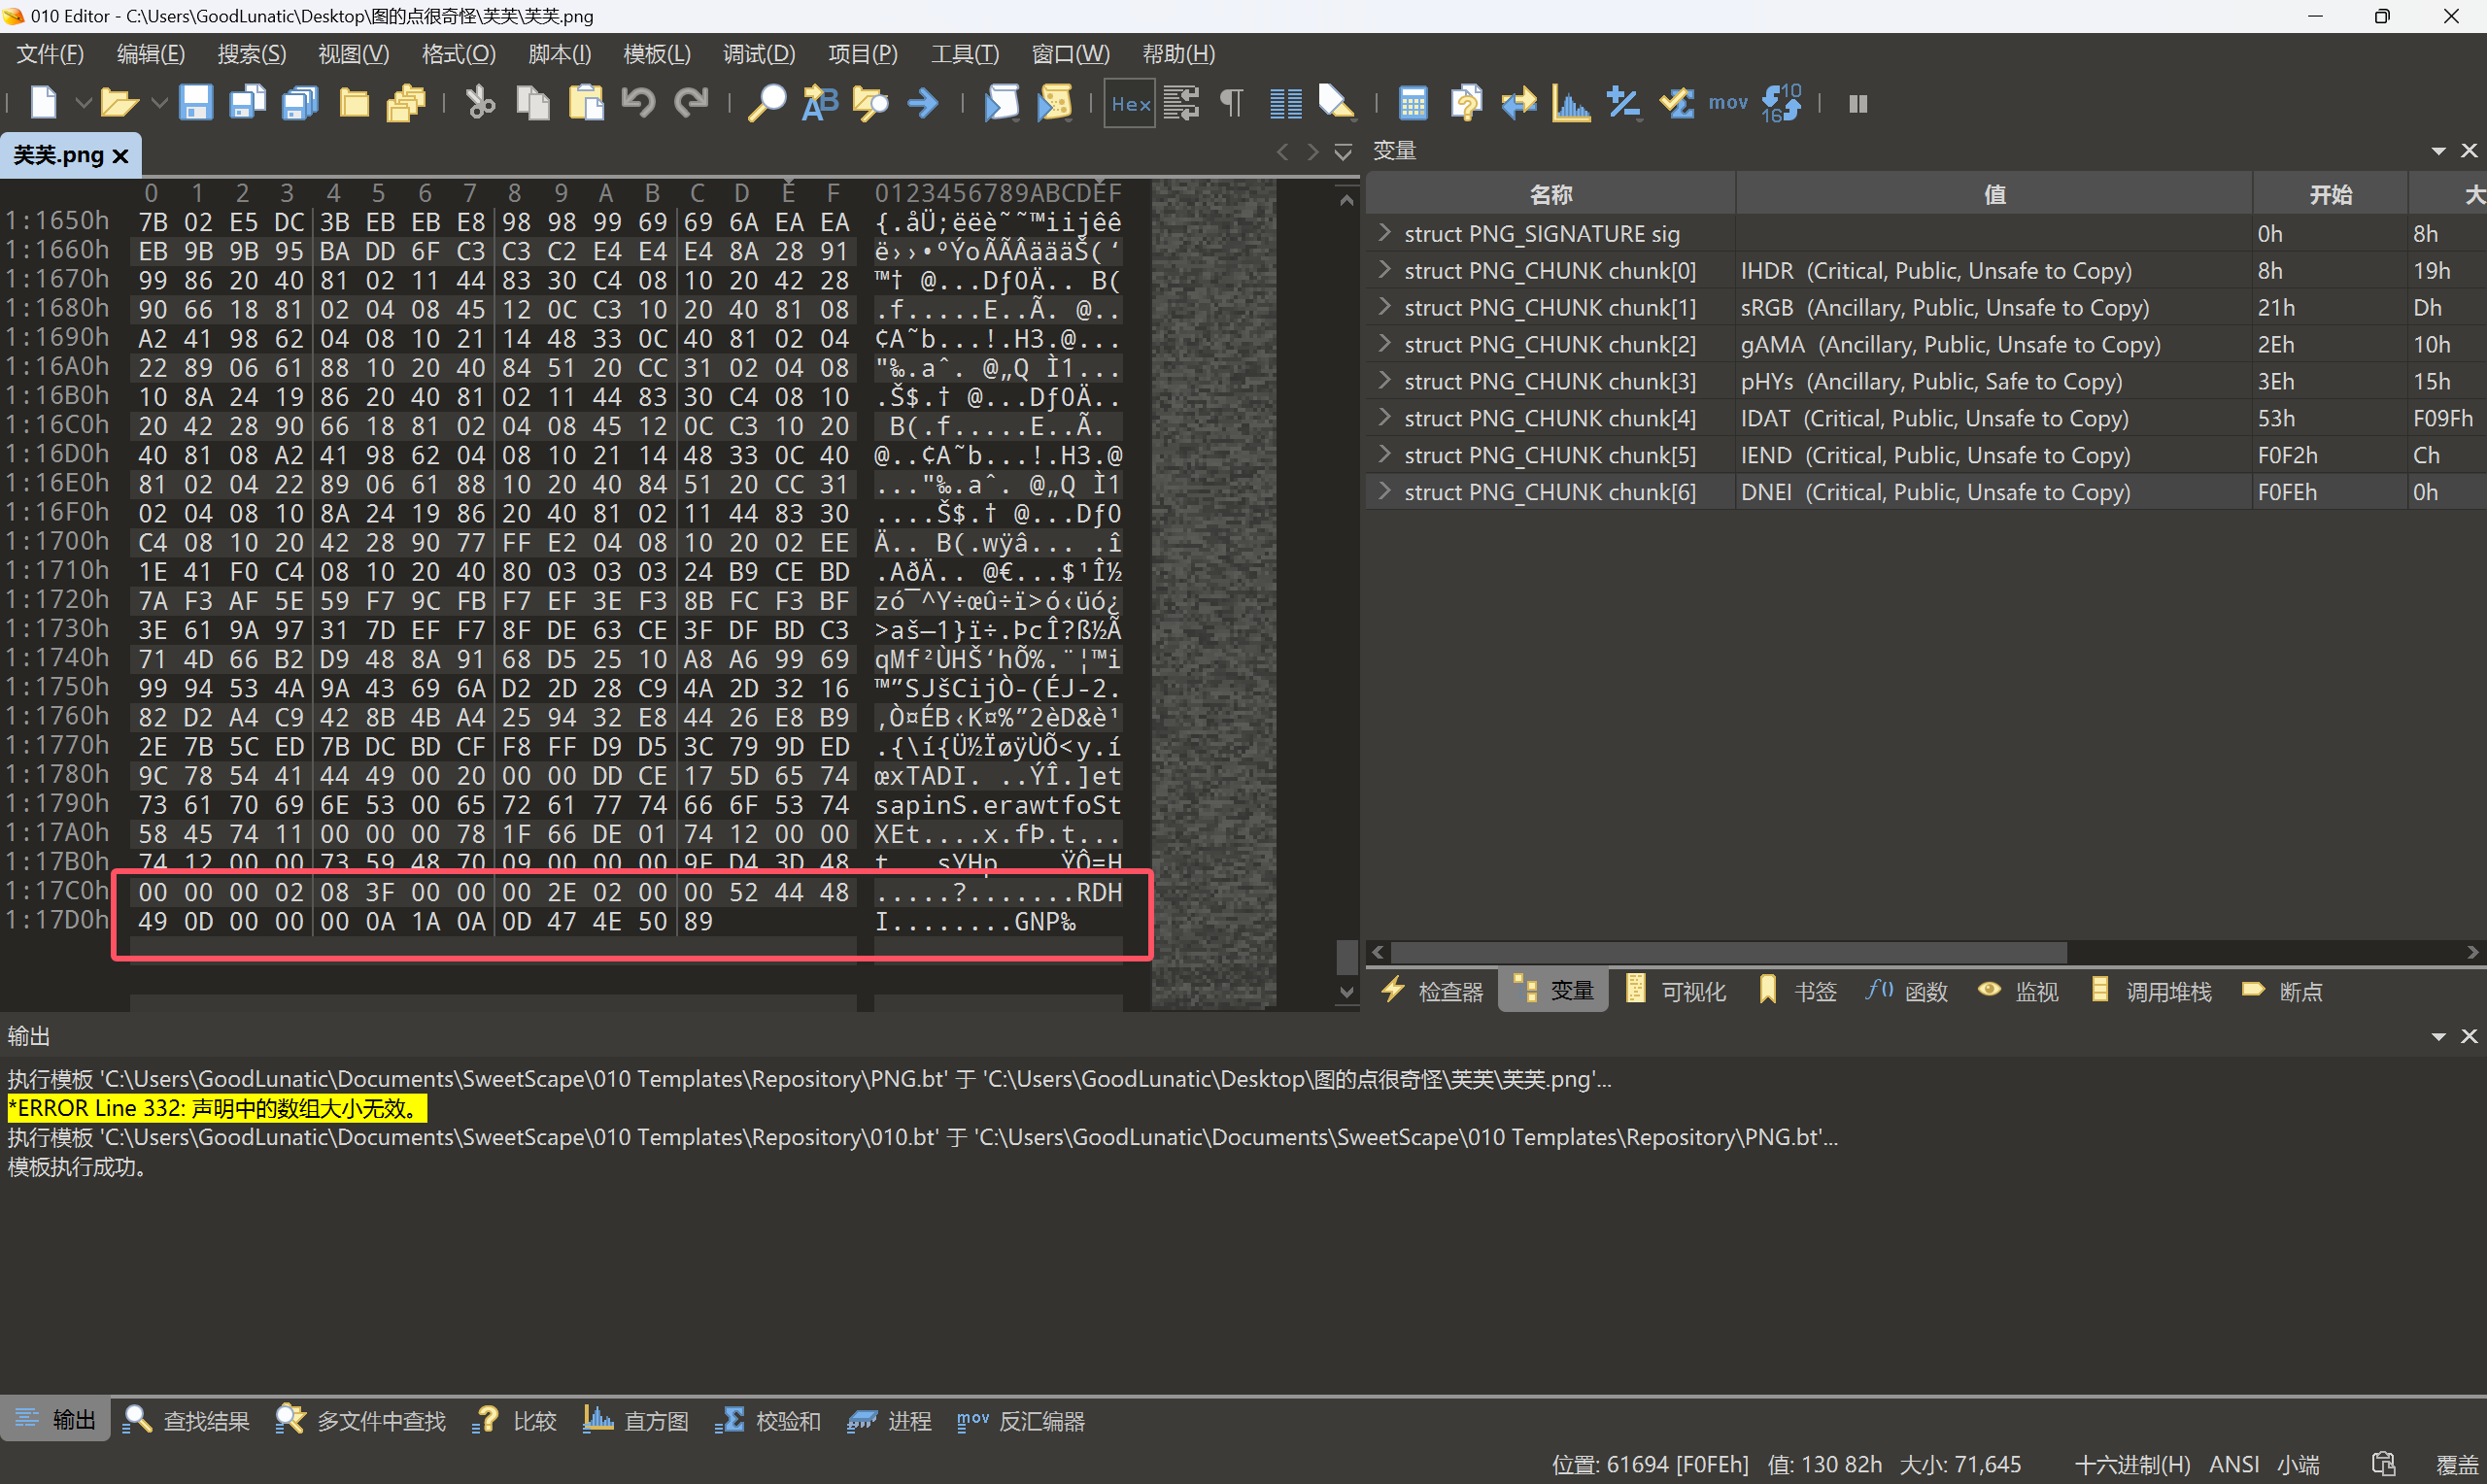Toggle column mode icon

(1285, 103)
